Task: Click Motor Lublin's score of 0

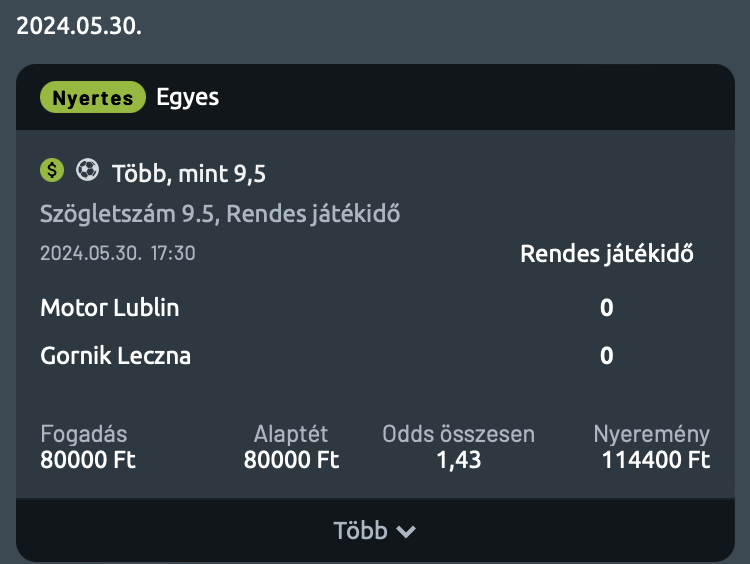Action: coord(607,307)
